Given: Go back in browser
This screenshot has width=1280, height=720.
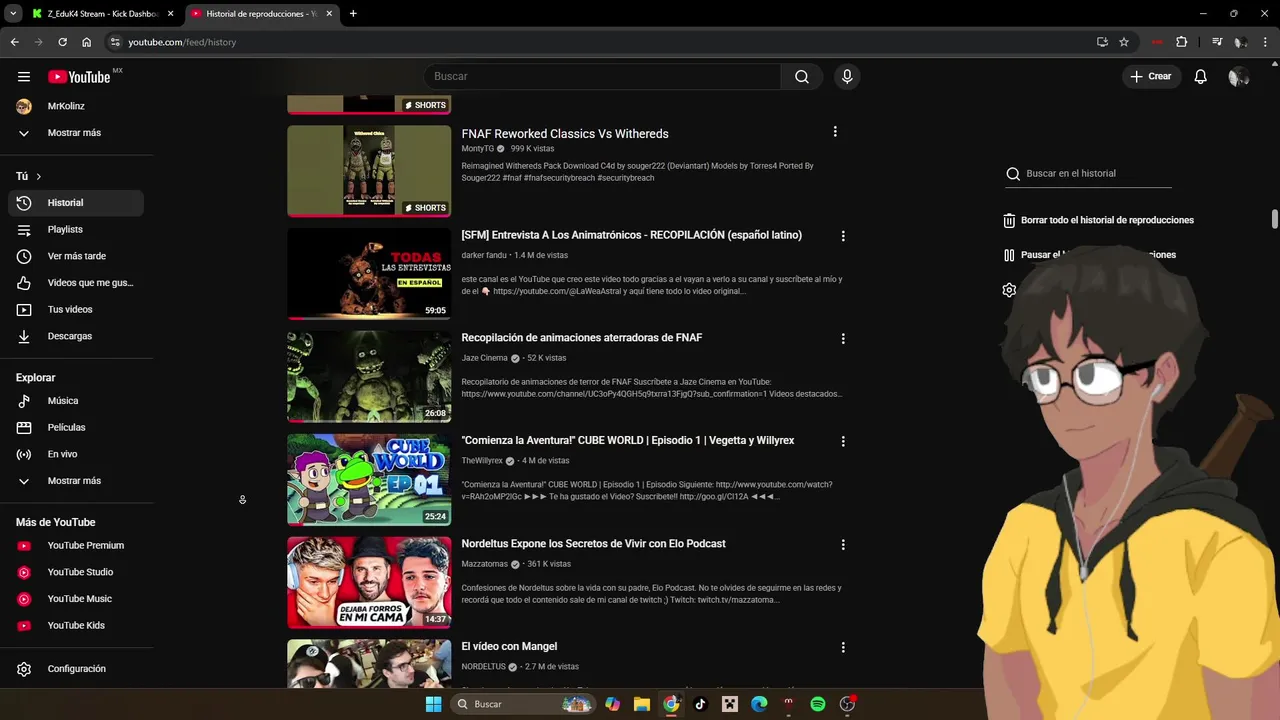Looking at the screenshot, I should click(14, 42).
